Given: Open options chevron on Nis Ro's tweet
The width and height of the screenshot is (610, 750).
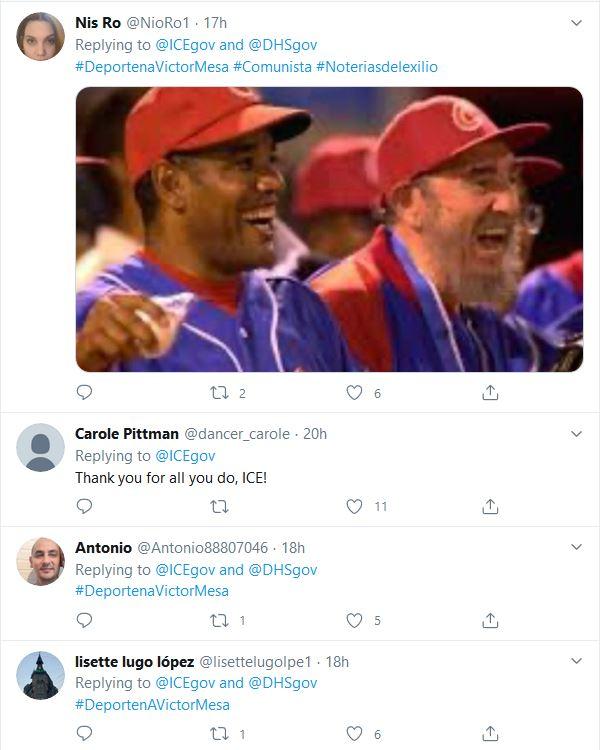Looking at the screenshot, I should [577, 22].
